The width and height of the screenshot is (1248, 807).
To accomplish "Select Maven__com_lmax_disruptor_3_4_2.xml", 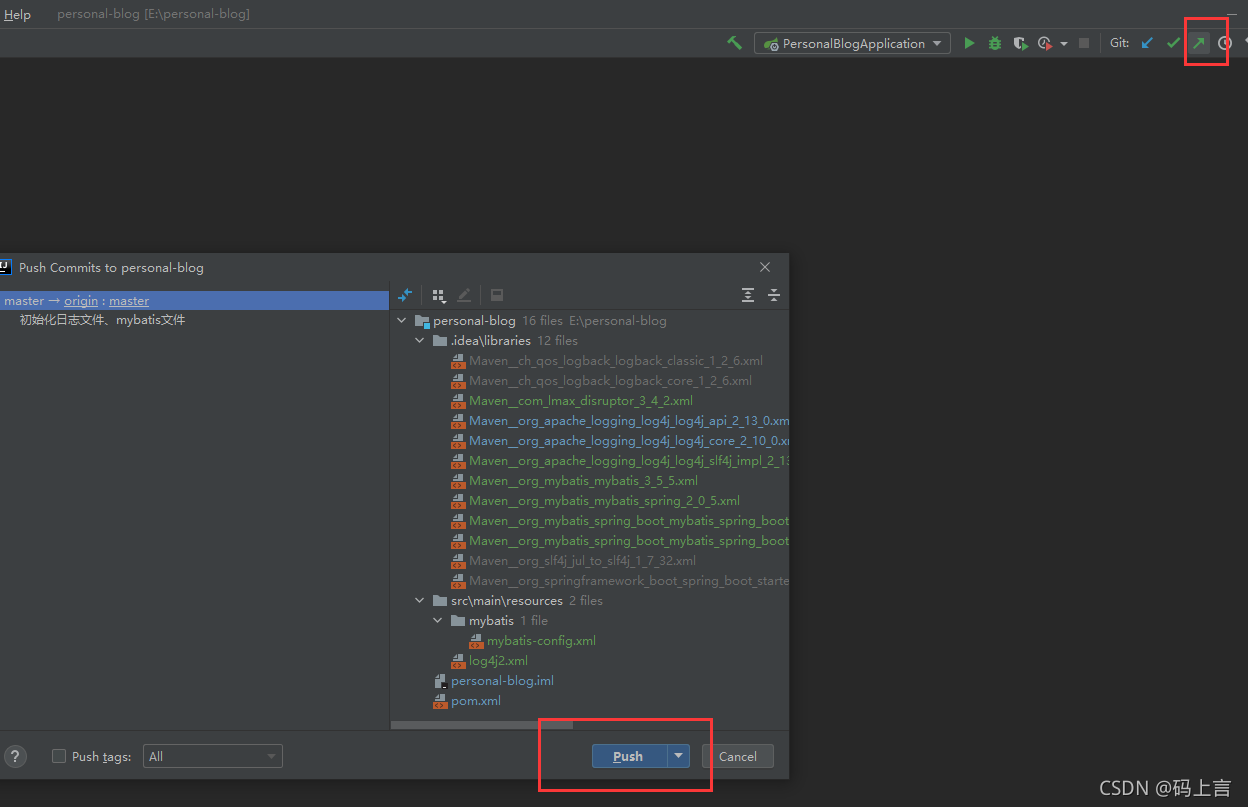I will [581, 401].
